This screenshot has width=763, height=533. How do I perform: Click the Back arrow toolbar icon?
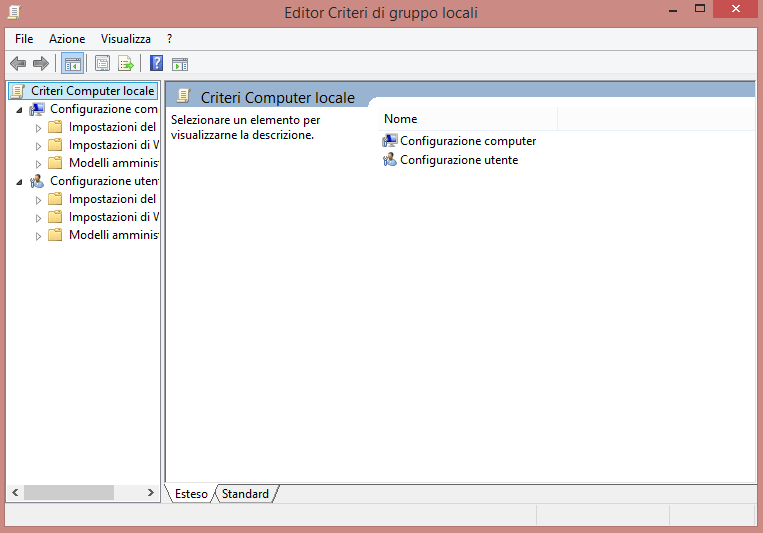point(18,63)
